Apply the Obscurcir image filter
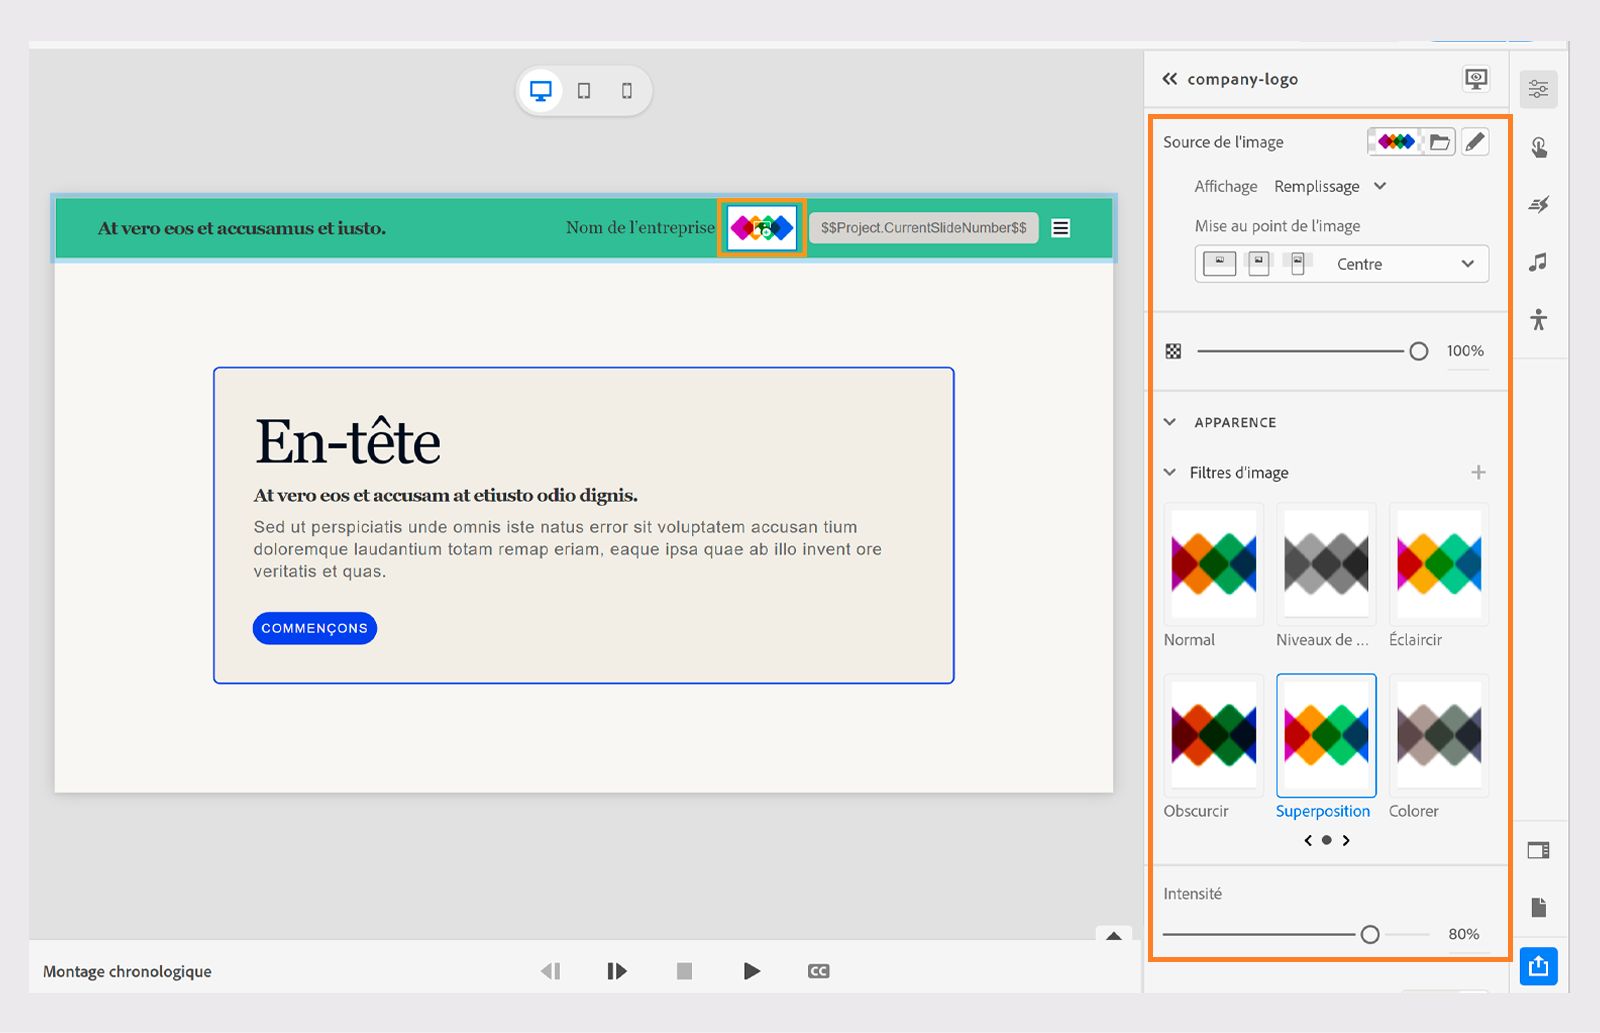1600x1033 pixels. 1214,735
